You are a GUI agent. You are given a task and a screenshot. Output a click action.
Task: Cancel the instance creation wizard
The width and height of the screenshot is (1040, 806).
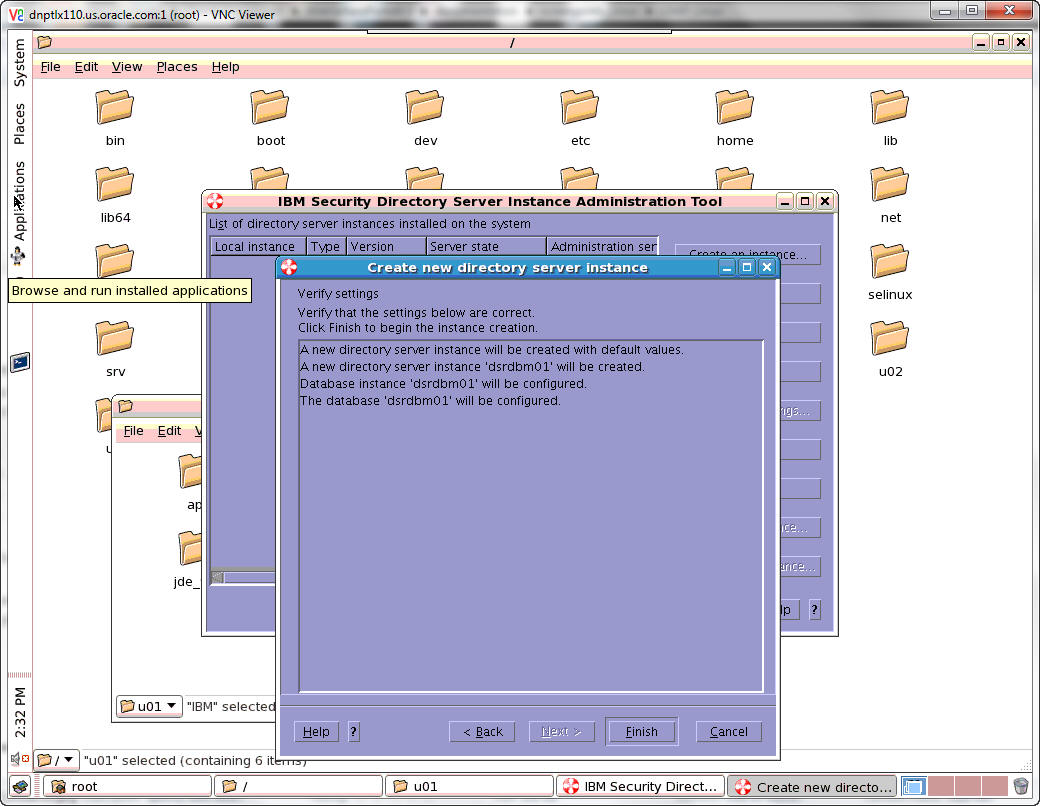pyautogui.click(x=728, y=732)
